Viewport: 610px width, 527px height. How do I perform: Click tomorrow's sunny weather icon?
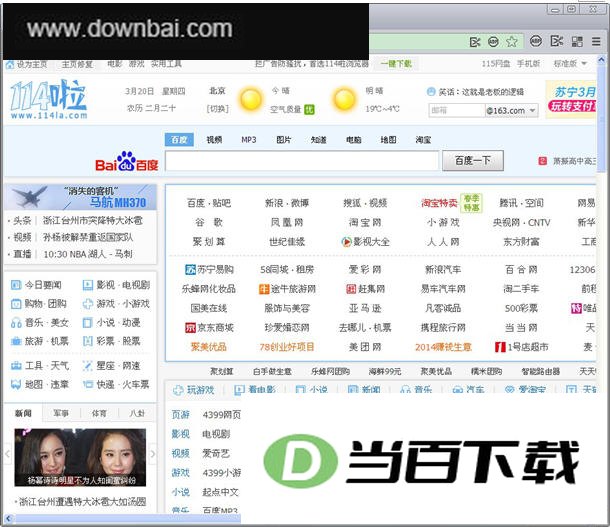click(x=344, y=99)
